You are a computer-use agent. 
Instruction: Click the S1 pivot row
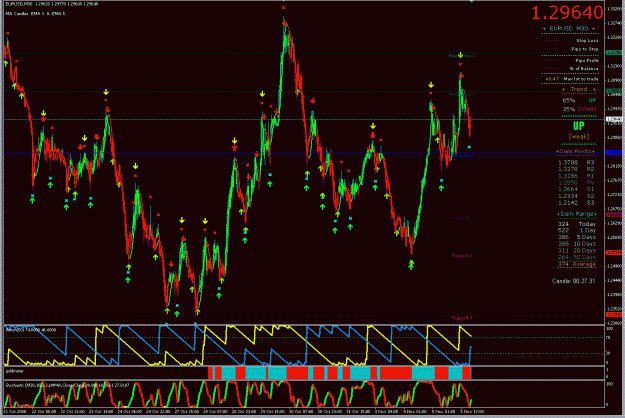click(576, 189)
